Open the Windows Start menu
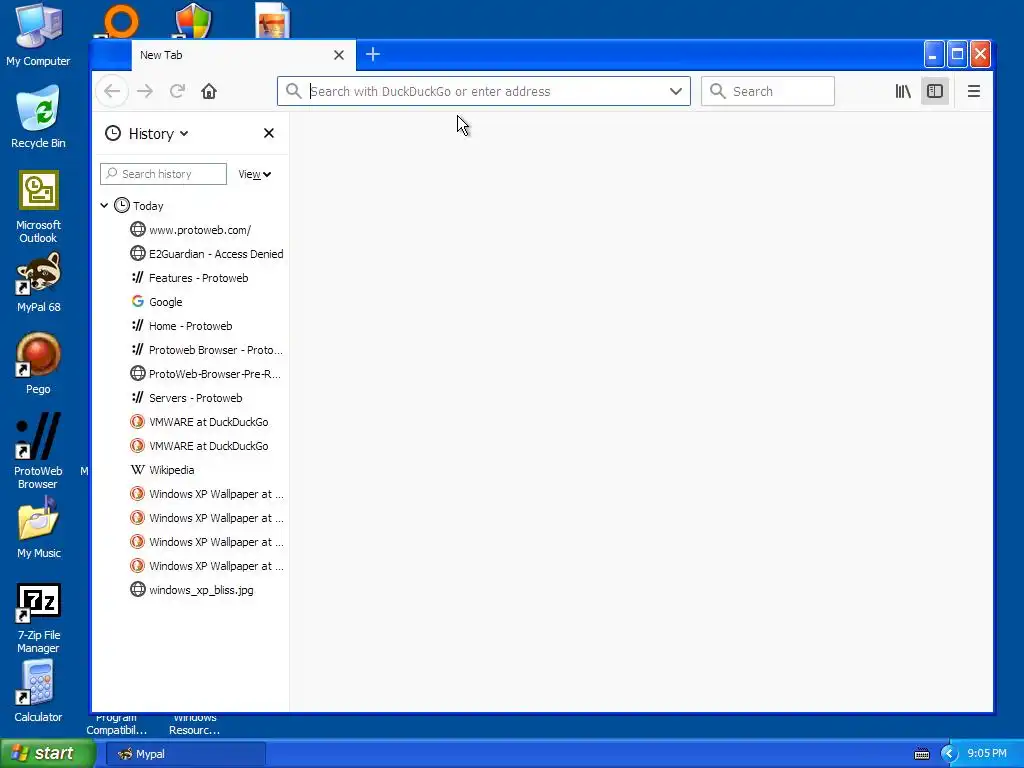 [47, 753]
